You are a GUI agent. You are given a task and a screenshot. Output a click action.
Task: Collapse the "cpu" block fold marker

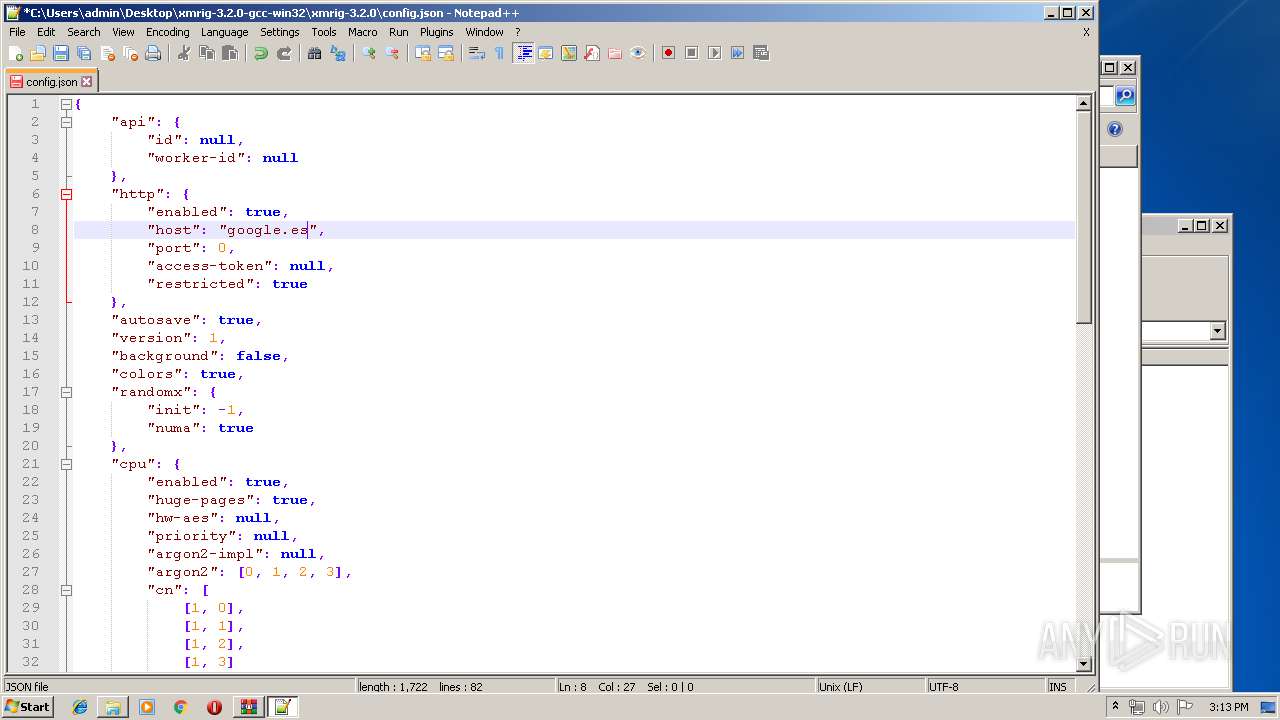pos(67,464)
